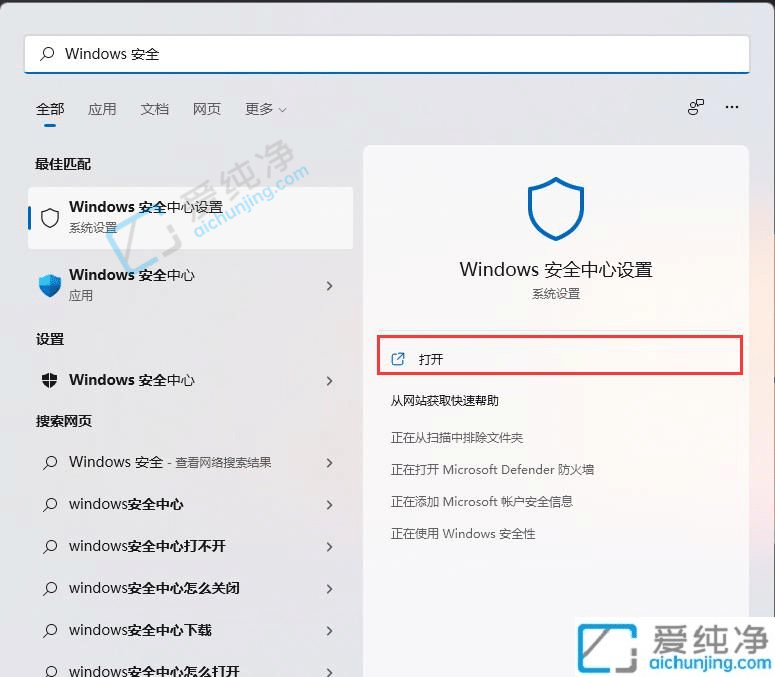Click 打开 to open security settings
Viewport: 775px width, 677px height.
[560, 355]
